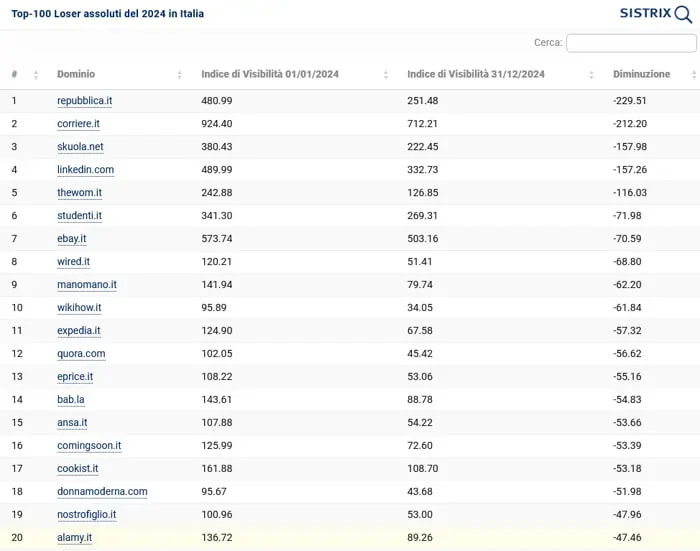The height and width of the screenshot is (551, 700).
Task: Select the value 100.96 for nostrofiglio.it
Action: tap(217, 515)
